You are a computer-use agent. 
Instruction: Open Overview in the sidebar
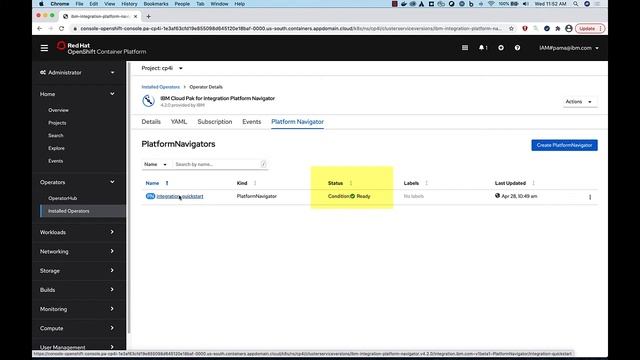tap(58, 110)
